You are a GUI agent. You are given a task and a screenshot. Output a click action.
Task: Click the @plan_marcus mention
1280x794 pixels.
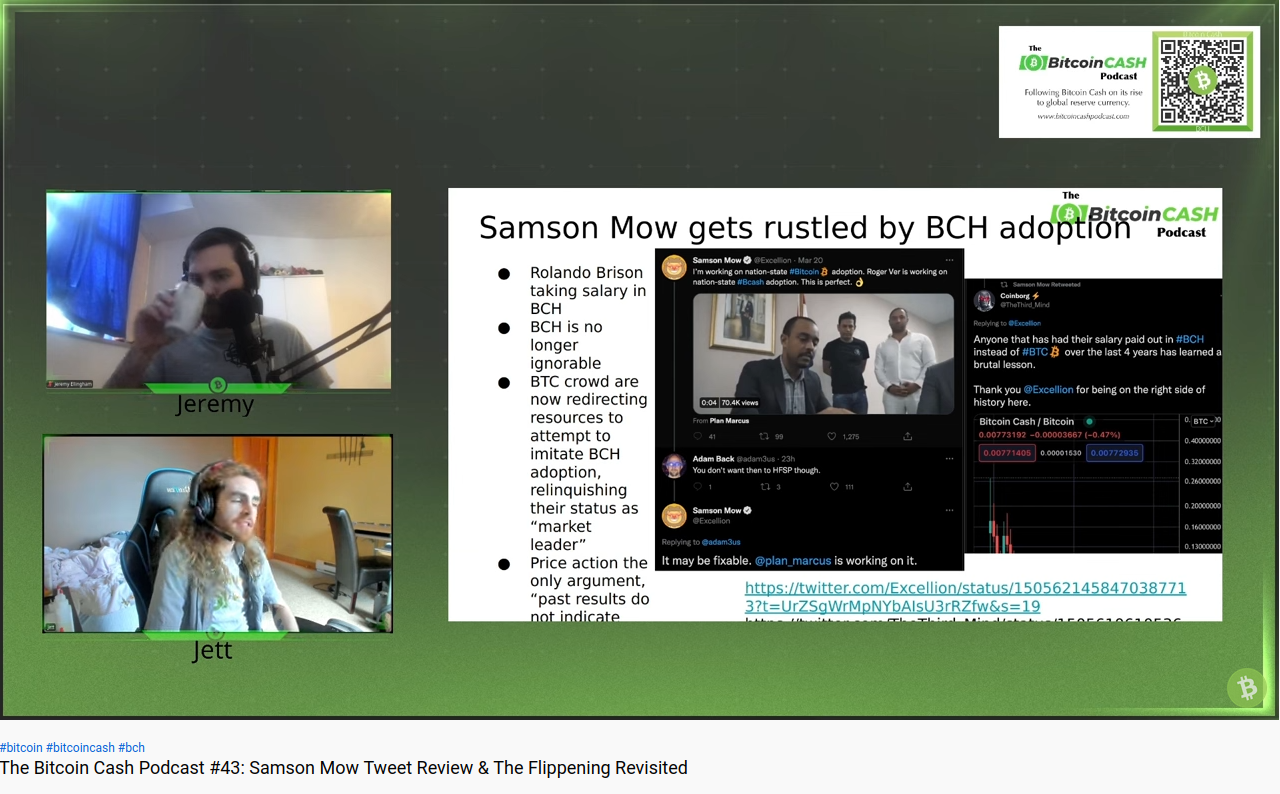(794, 561)
